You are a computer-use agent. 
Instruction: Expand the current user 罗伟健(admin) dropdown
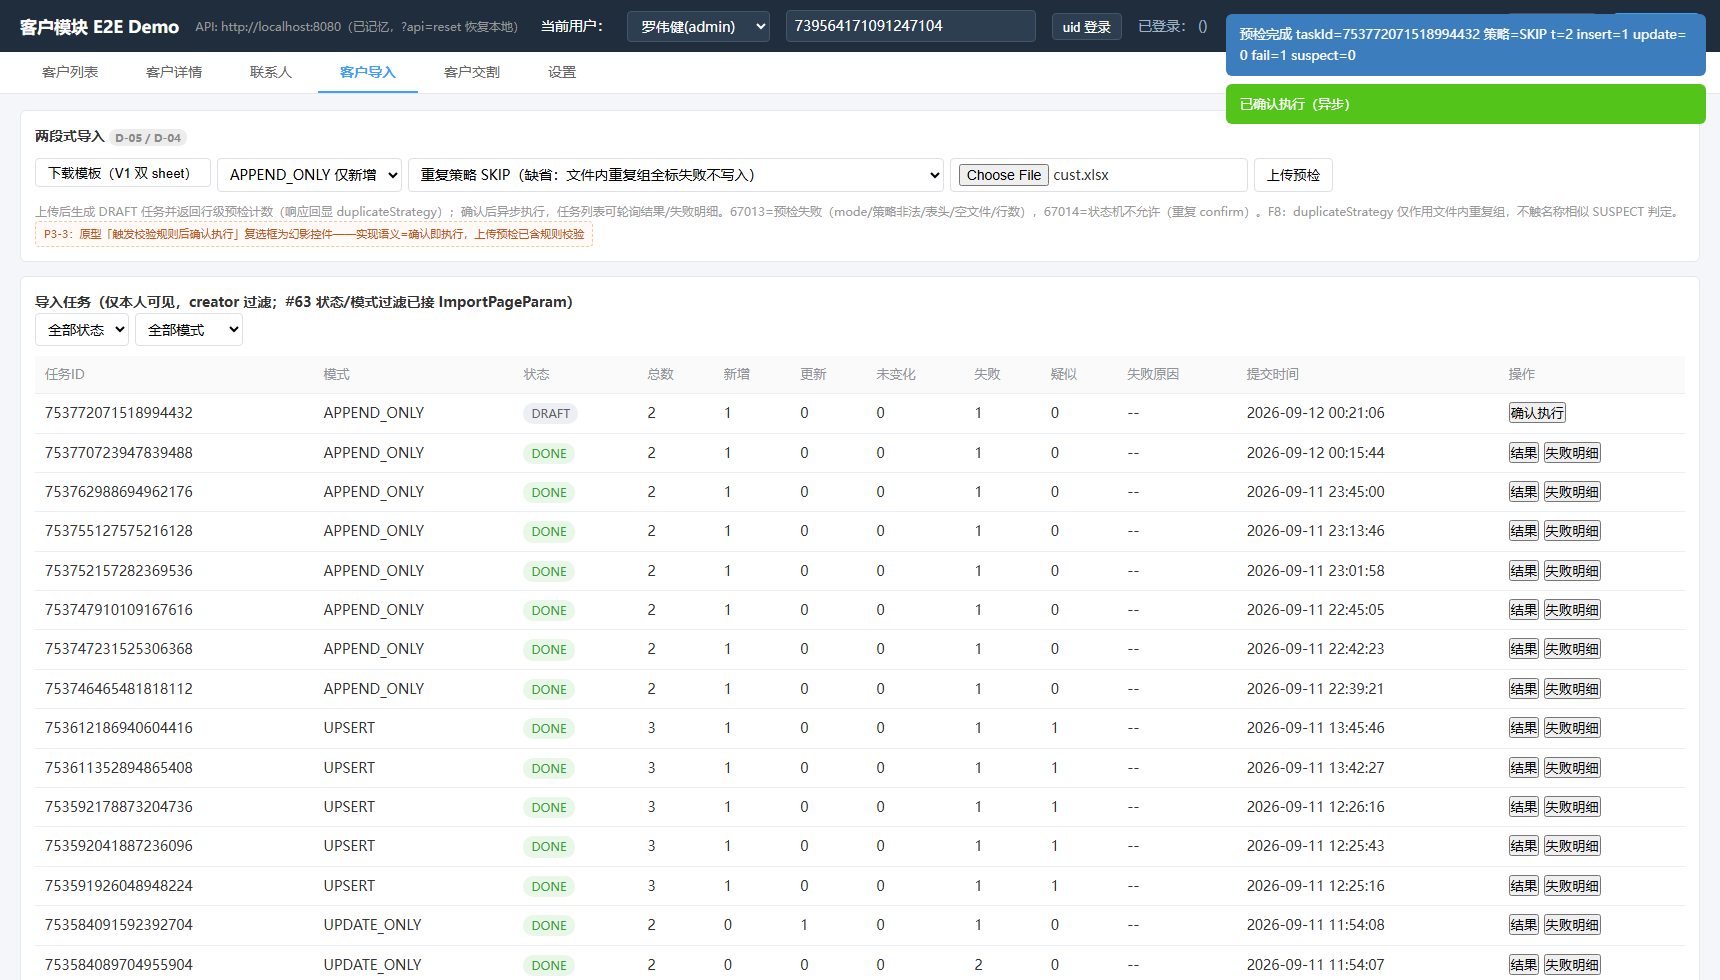point(698,27)
